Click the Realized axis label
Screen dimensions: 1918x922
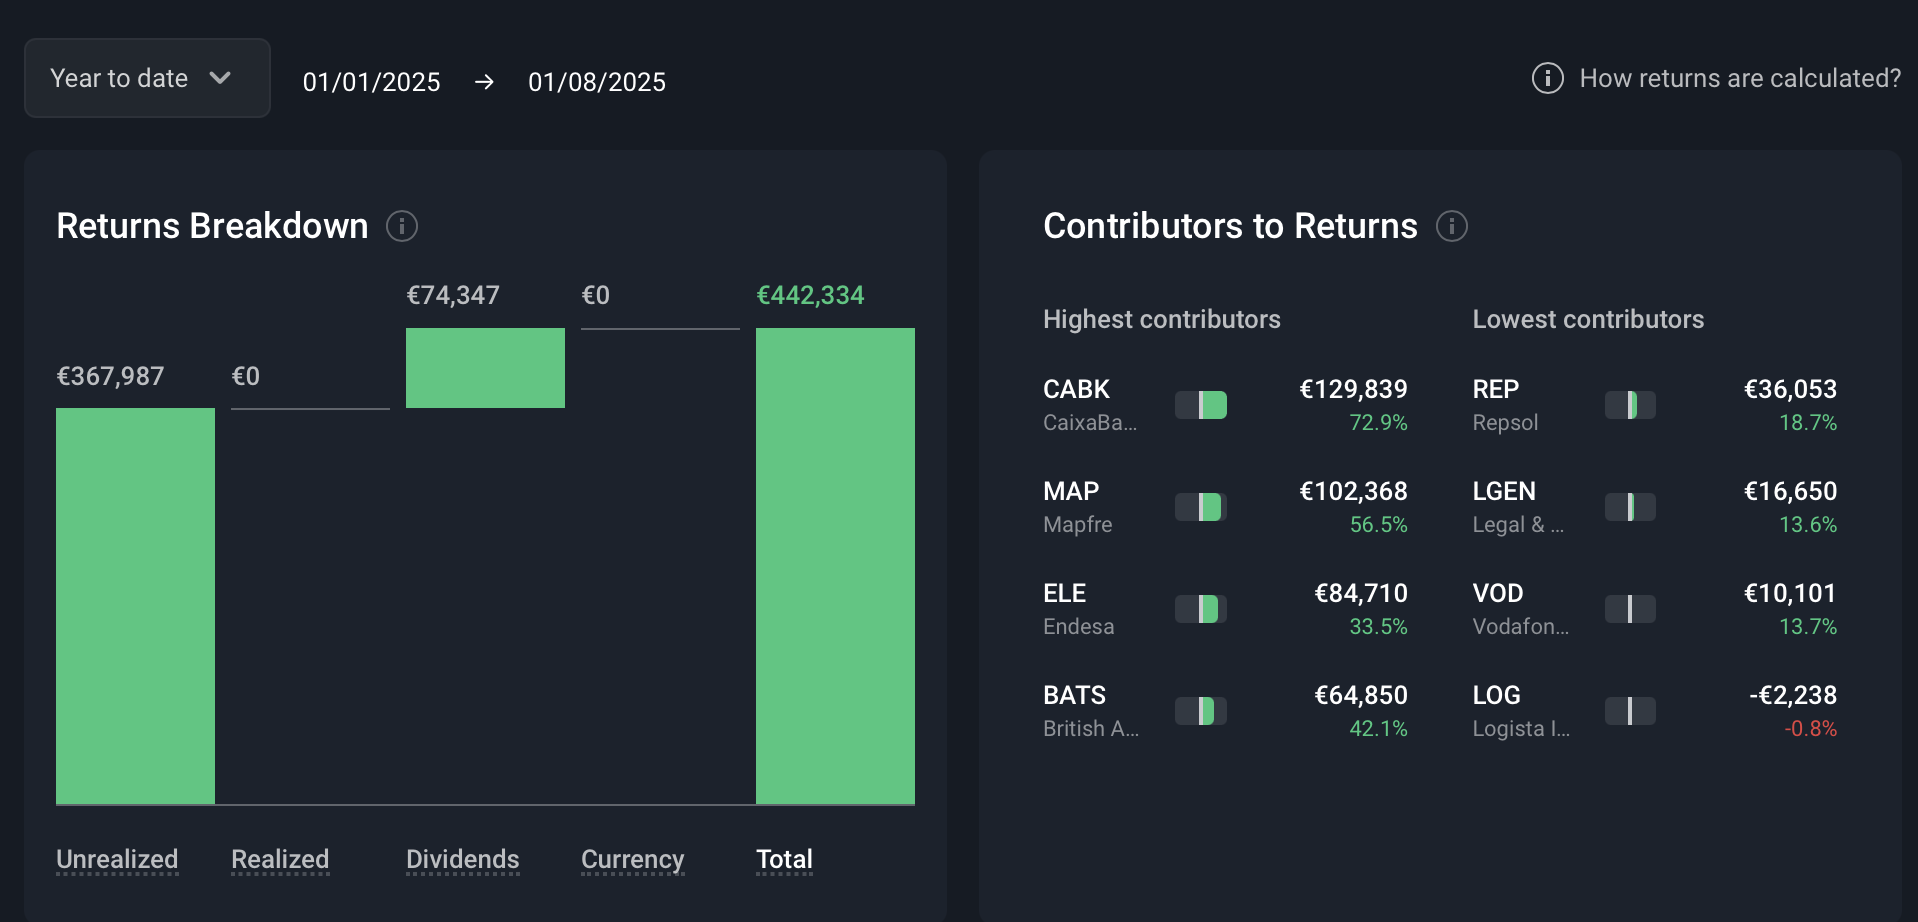coord(280,859)
